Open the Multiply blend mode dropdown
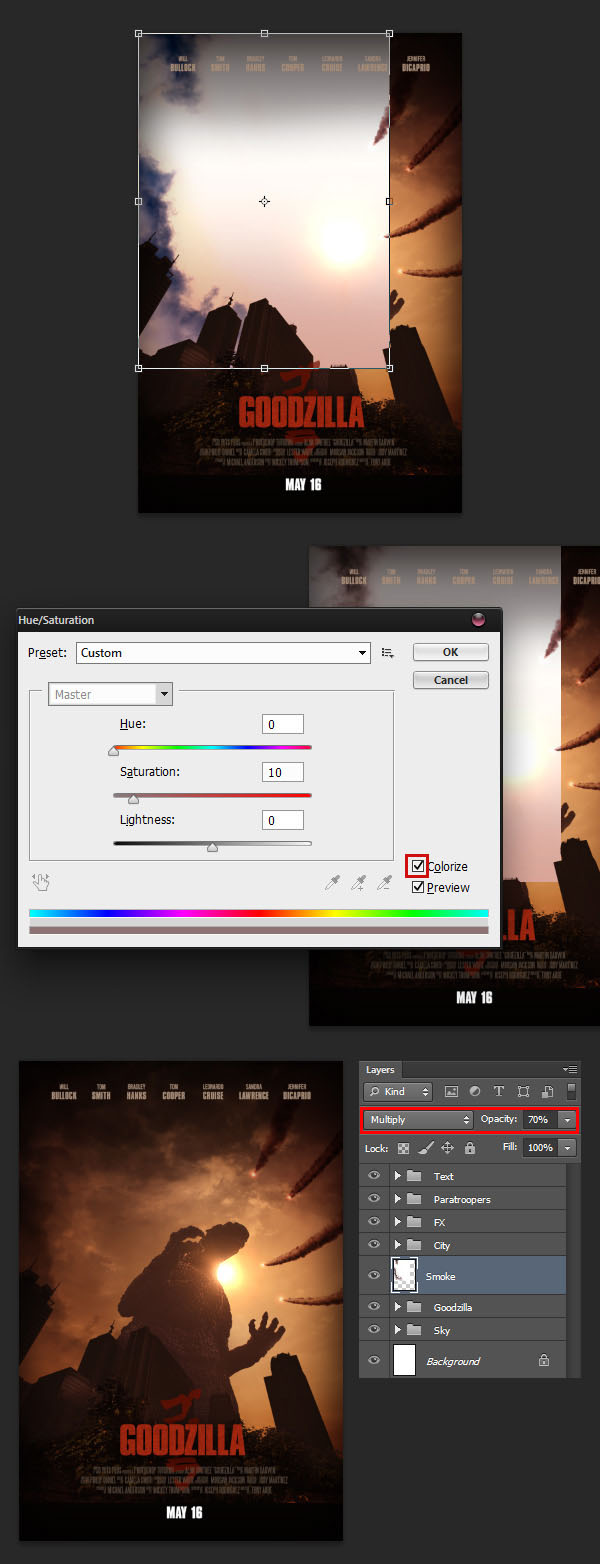The image size is (600, 1564). click(x=418, y=1120)
